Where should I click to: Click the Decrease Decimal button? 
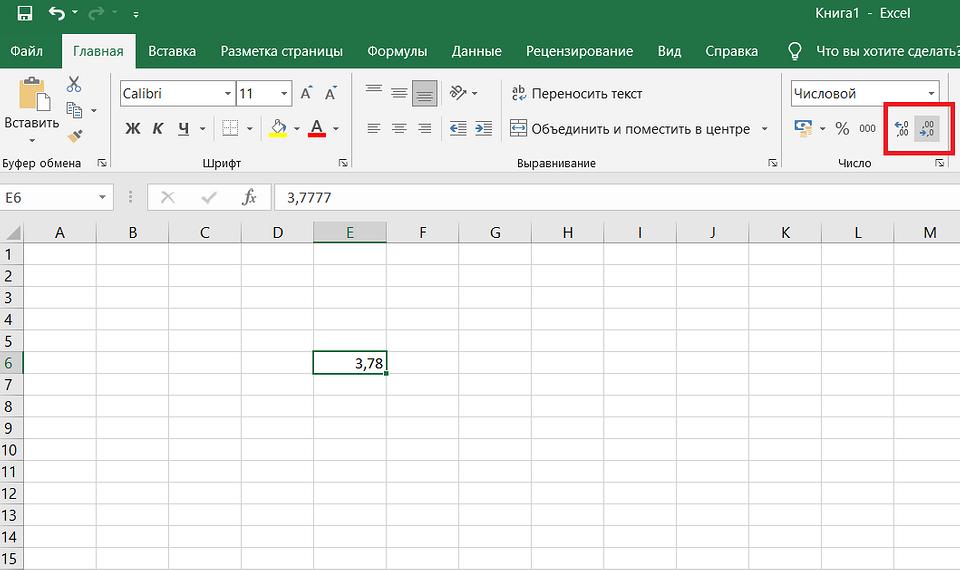927,128
